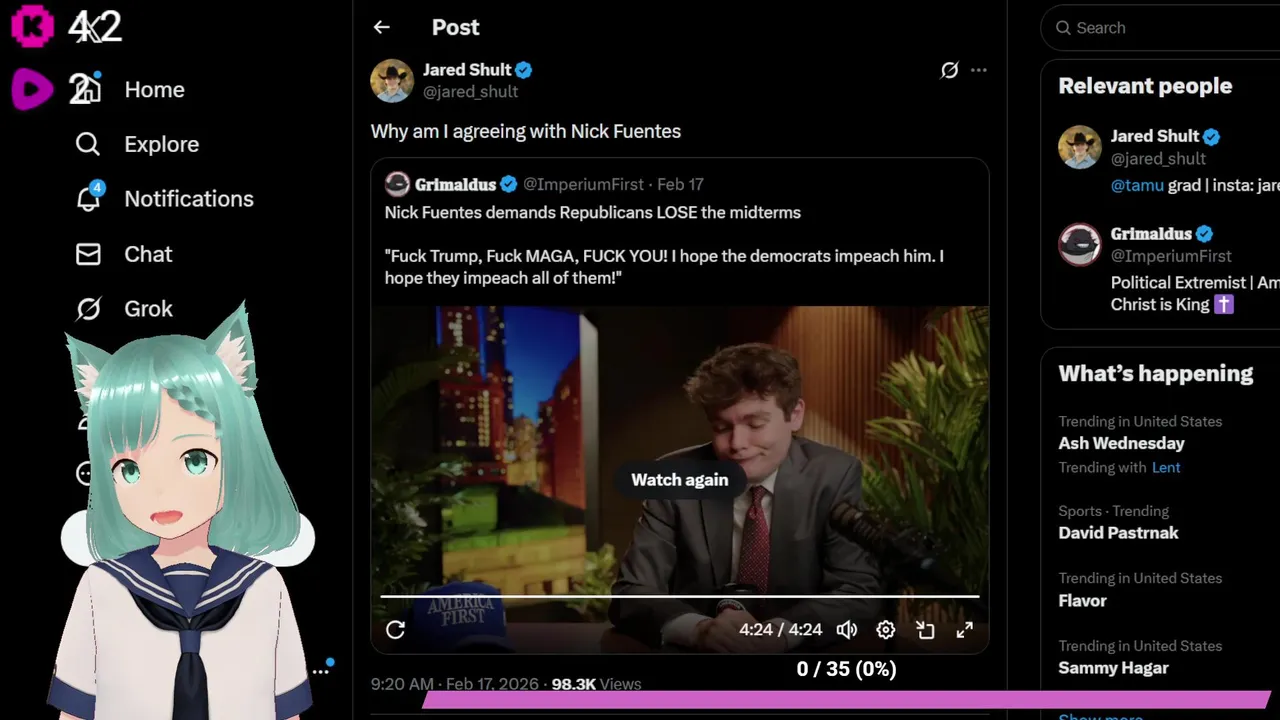Click Watch again on the video
Image resolution: width=1280 pixels, height=720 pixels.
click(x=680, y=480)
